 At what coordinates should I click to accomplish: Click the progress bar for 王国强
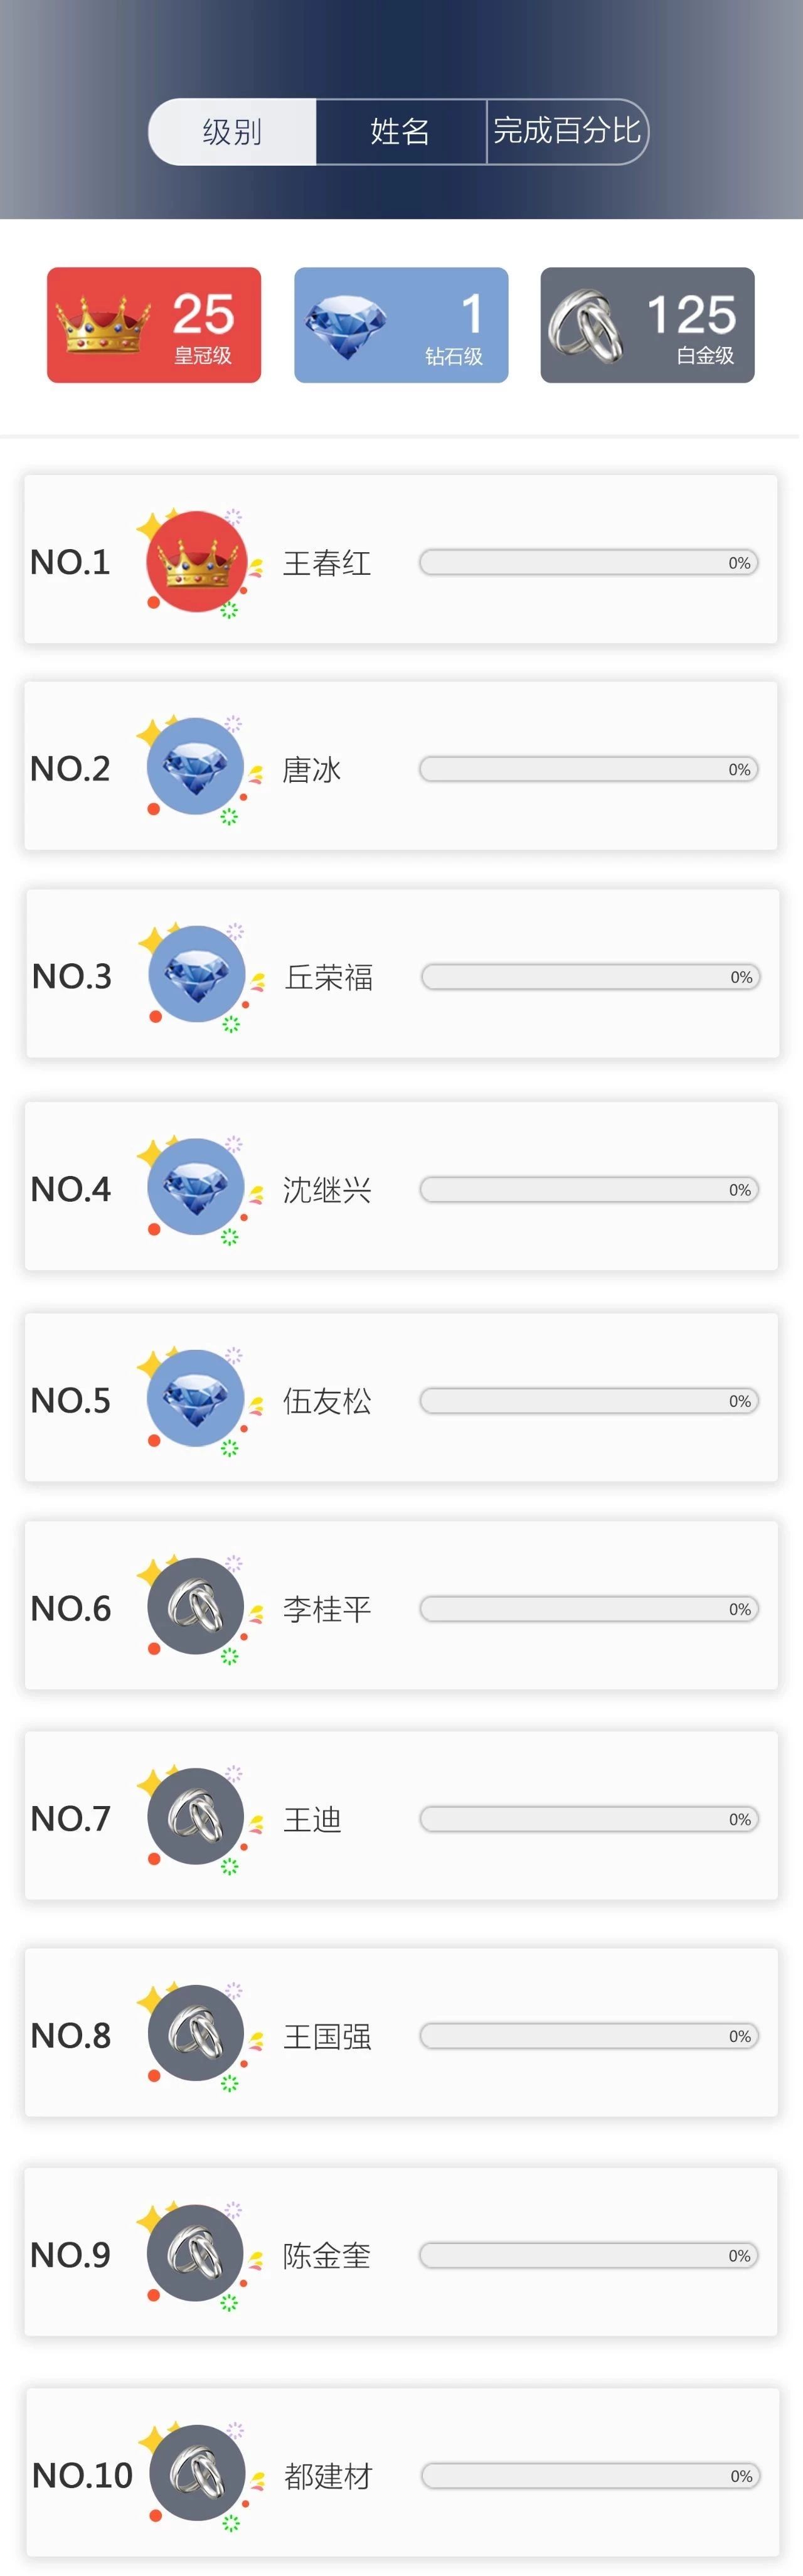[x=589, y=2036]
